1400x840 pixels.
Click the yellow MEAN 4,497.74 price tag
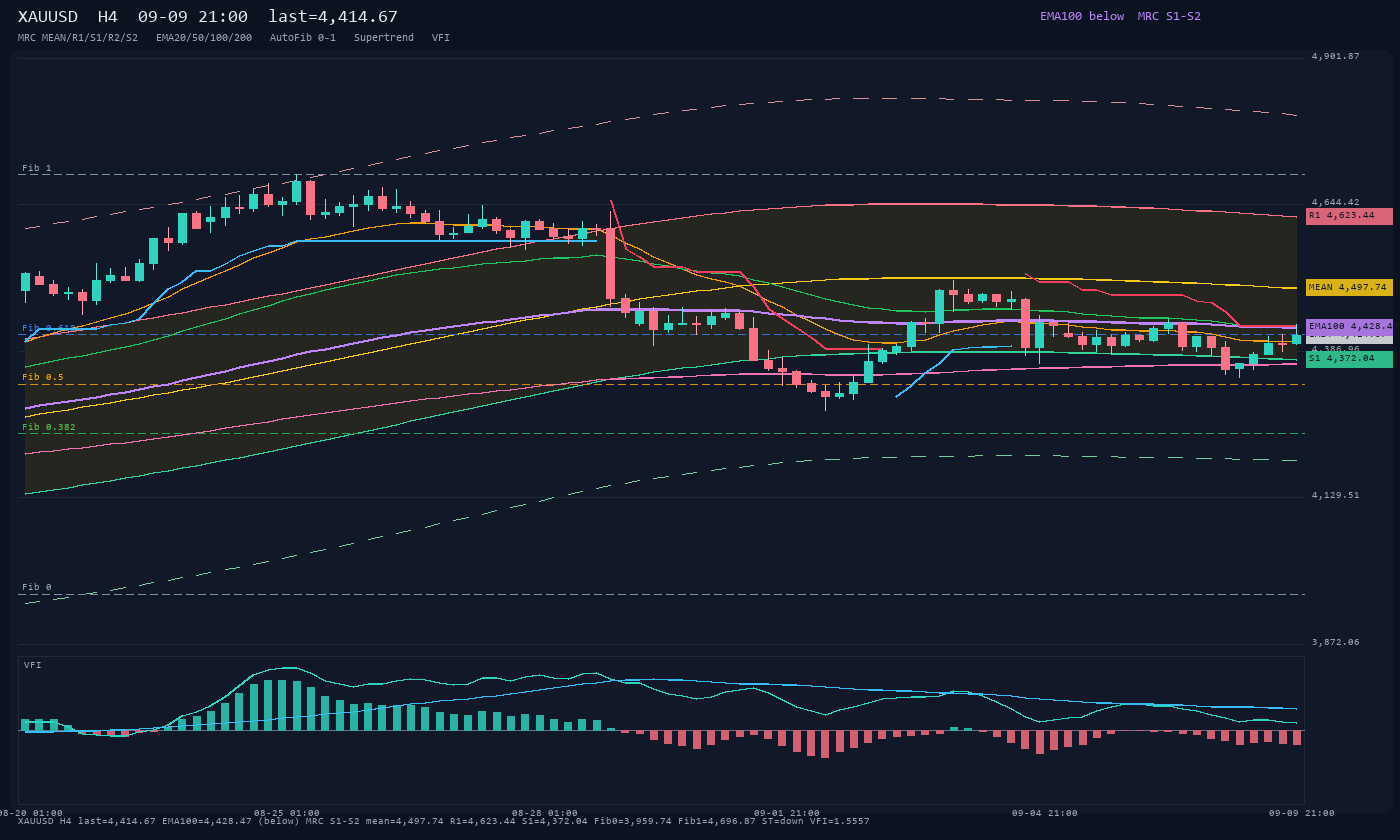1349,287
